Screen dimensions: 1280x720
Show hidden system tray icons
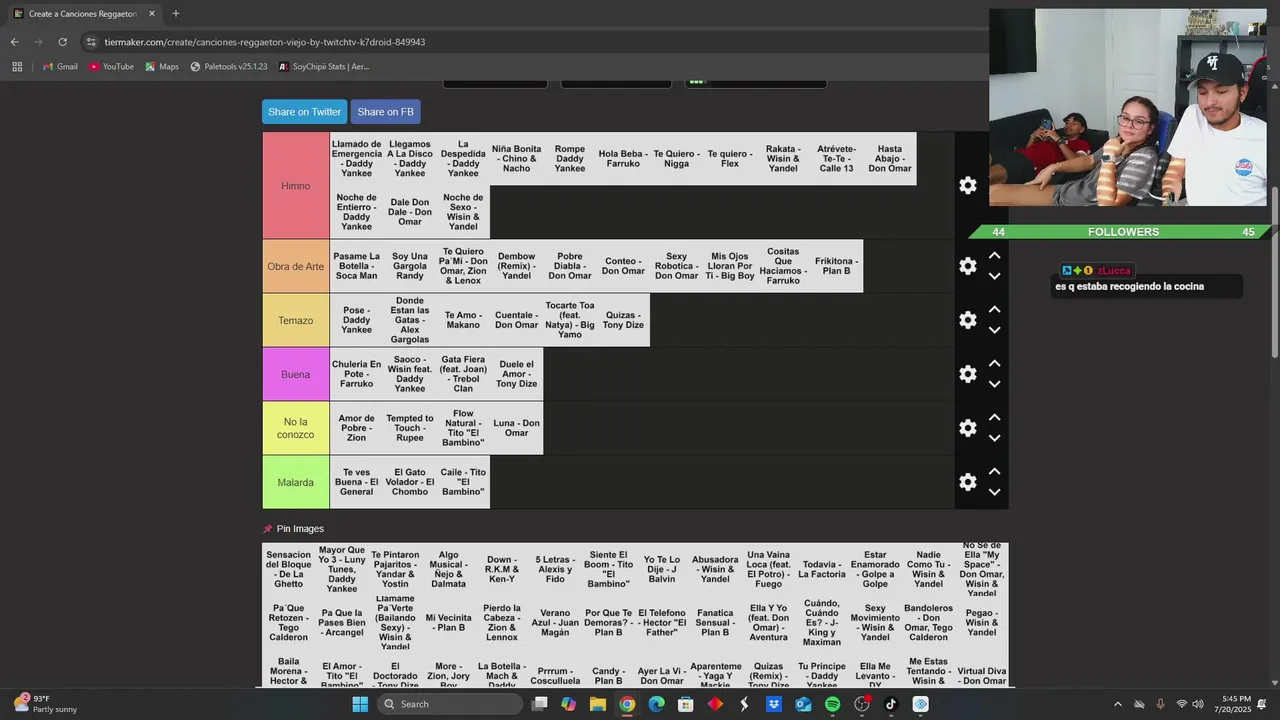(x=1117, y=704)
